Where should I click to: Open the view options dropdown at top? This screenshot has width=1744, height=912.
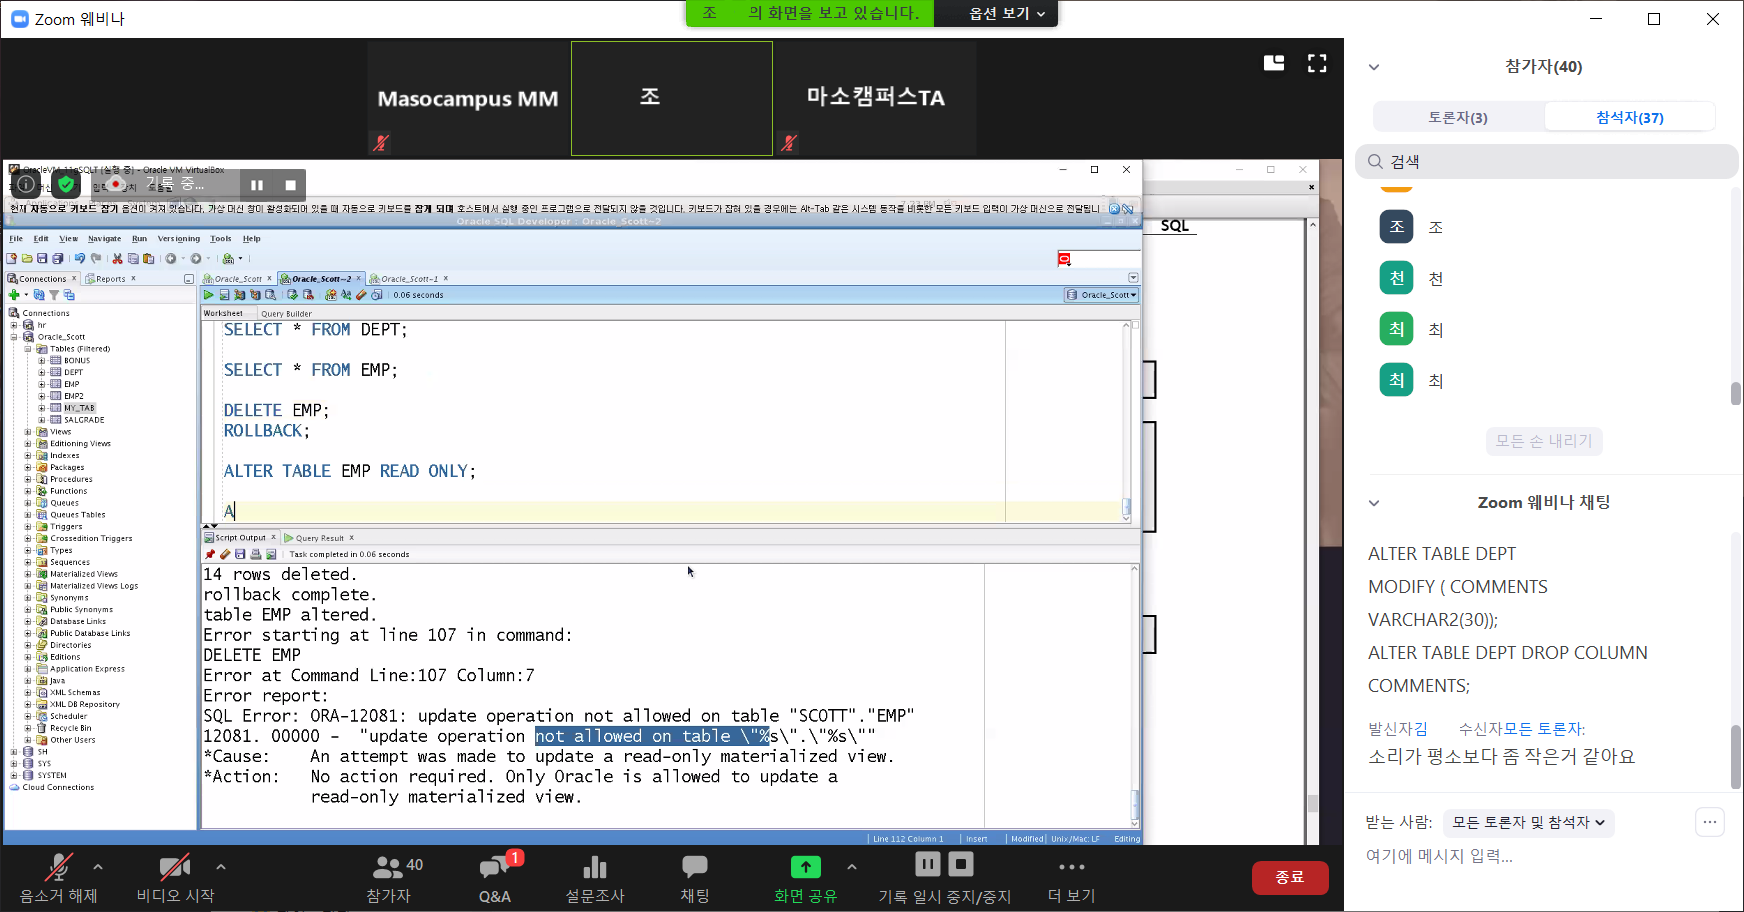pyautogui.click(x=1006, y=14)
